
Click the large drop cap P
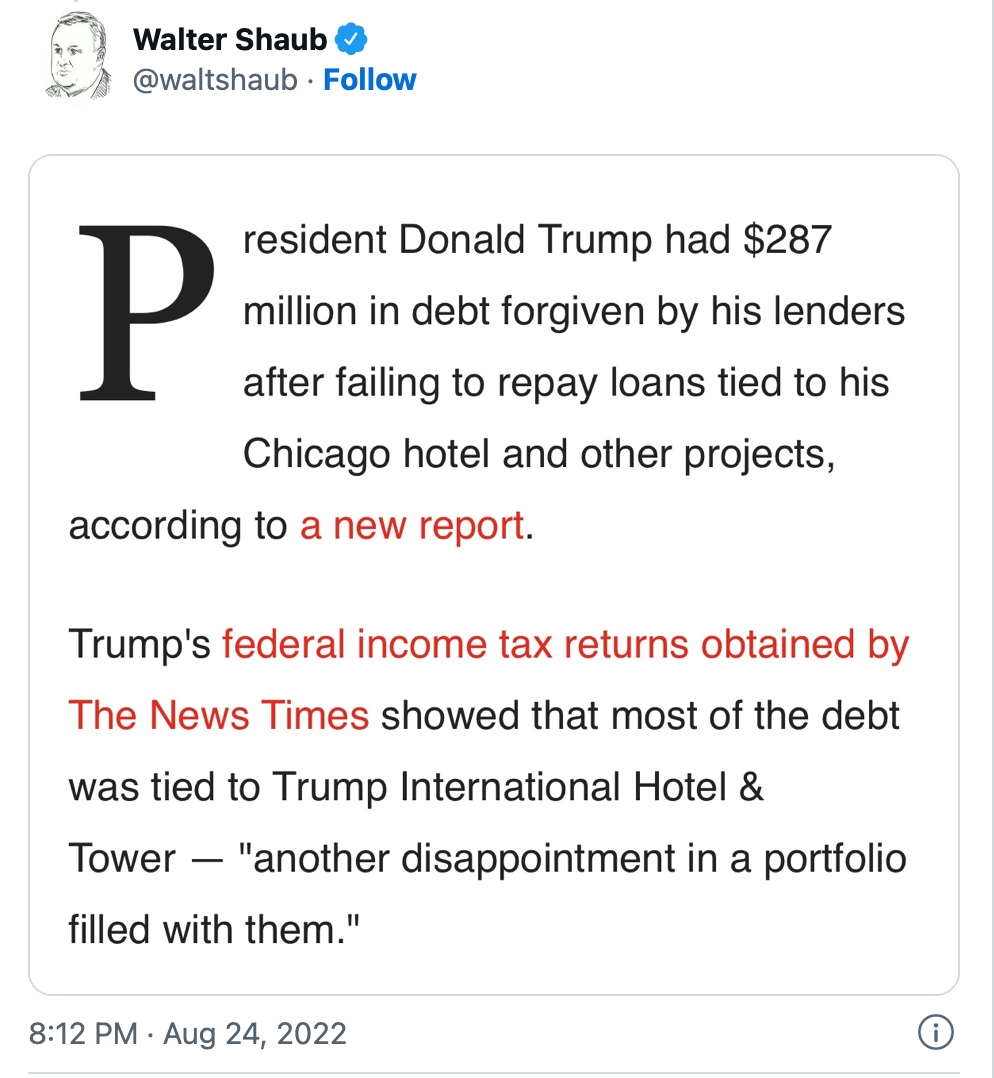coord(145,311)
